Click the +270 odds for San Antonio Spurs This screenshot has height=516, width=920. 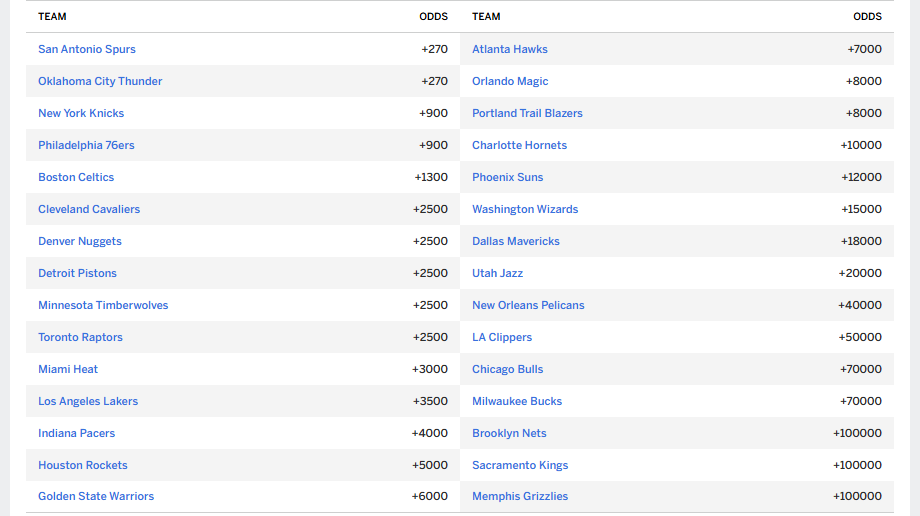435,49
